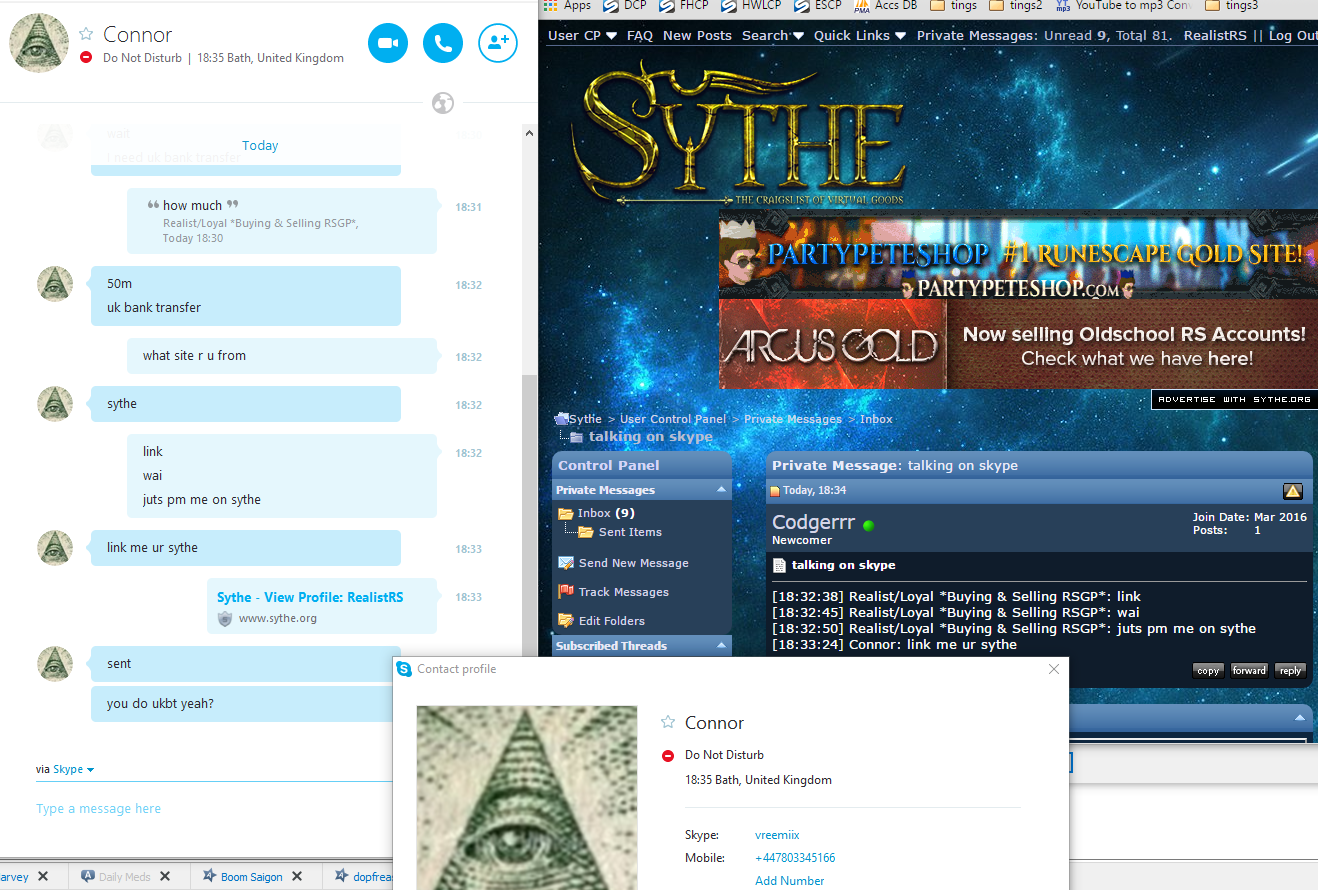Close the Contact profile window
The image size is (1318, 890).
pyautogui.click(x=1053, y=669)
